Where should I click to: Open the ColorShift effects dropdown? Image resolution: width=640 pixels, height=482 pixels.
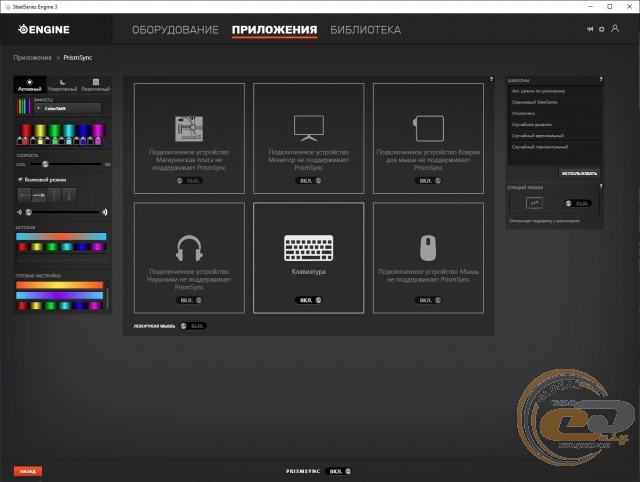click(x=68, y=108)
